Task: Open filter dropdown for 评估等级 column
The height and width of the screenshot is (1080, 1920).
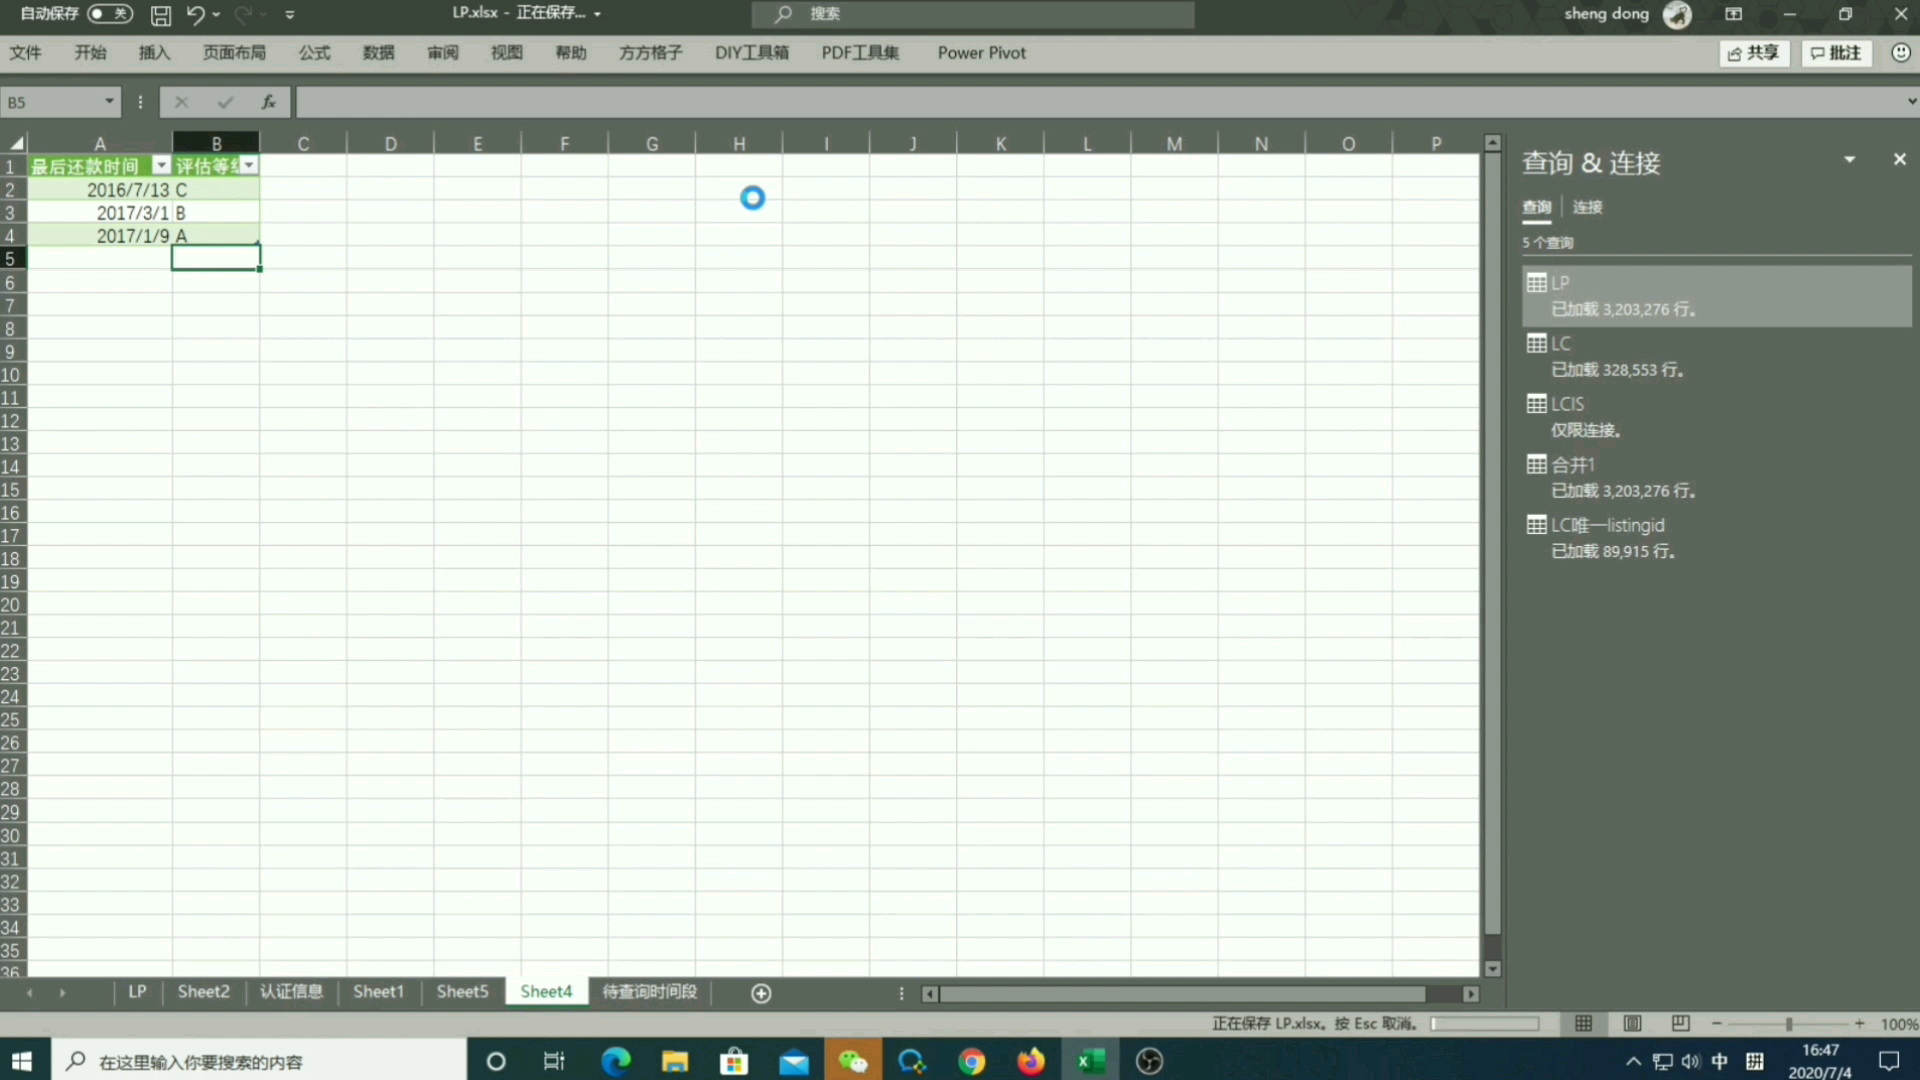Action: tap(249, 166)
